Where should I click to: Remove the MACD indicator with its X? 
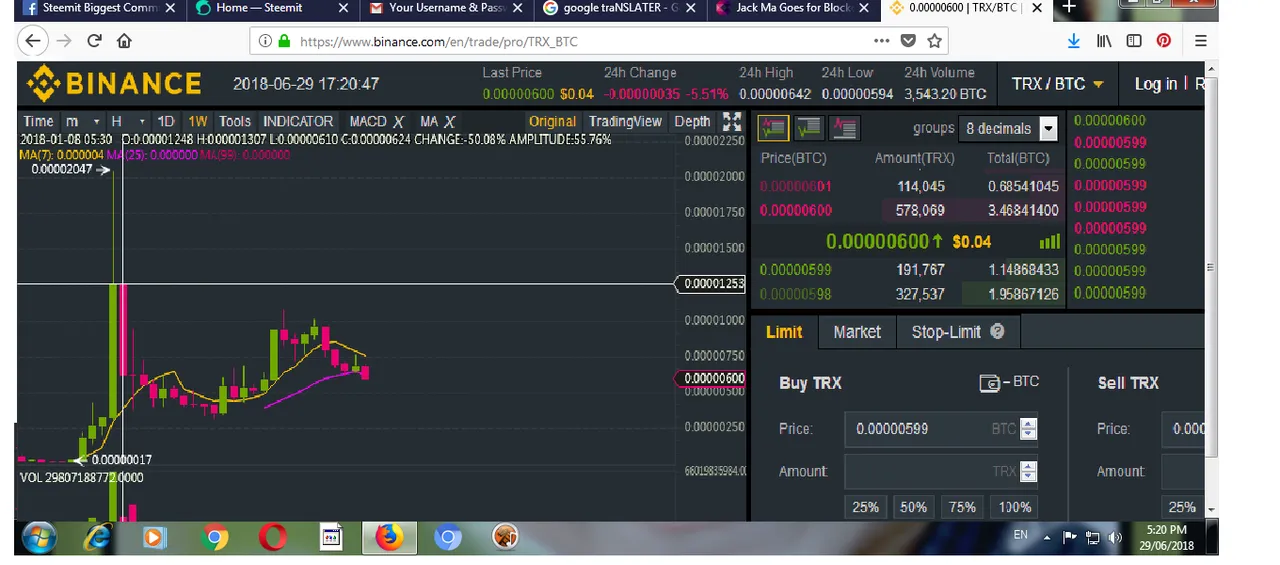pyautogui.click(x=398, y=122)
